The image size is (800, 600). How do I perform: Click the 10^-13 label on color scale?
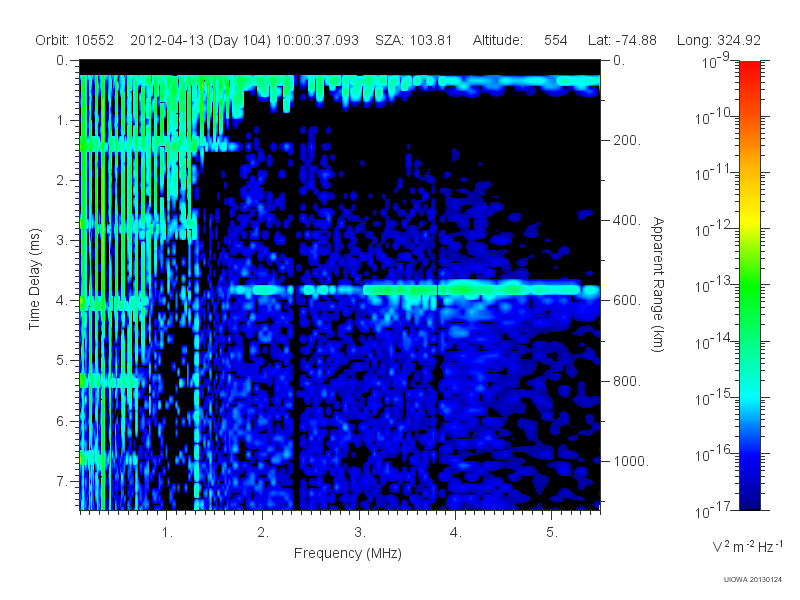pos(714,284)
